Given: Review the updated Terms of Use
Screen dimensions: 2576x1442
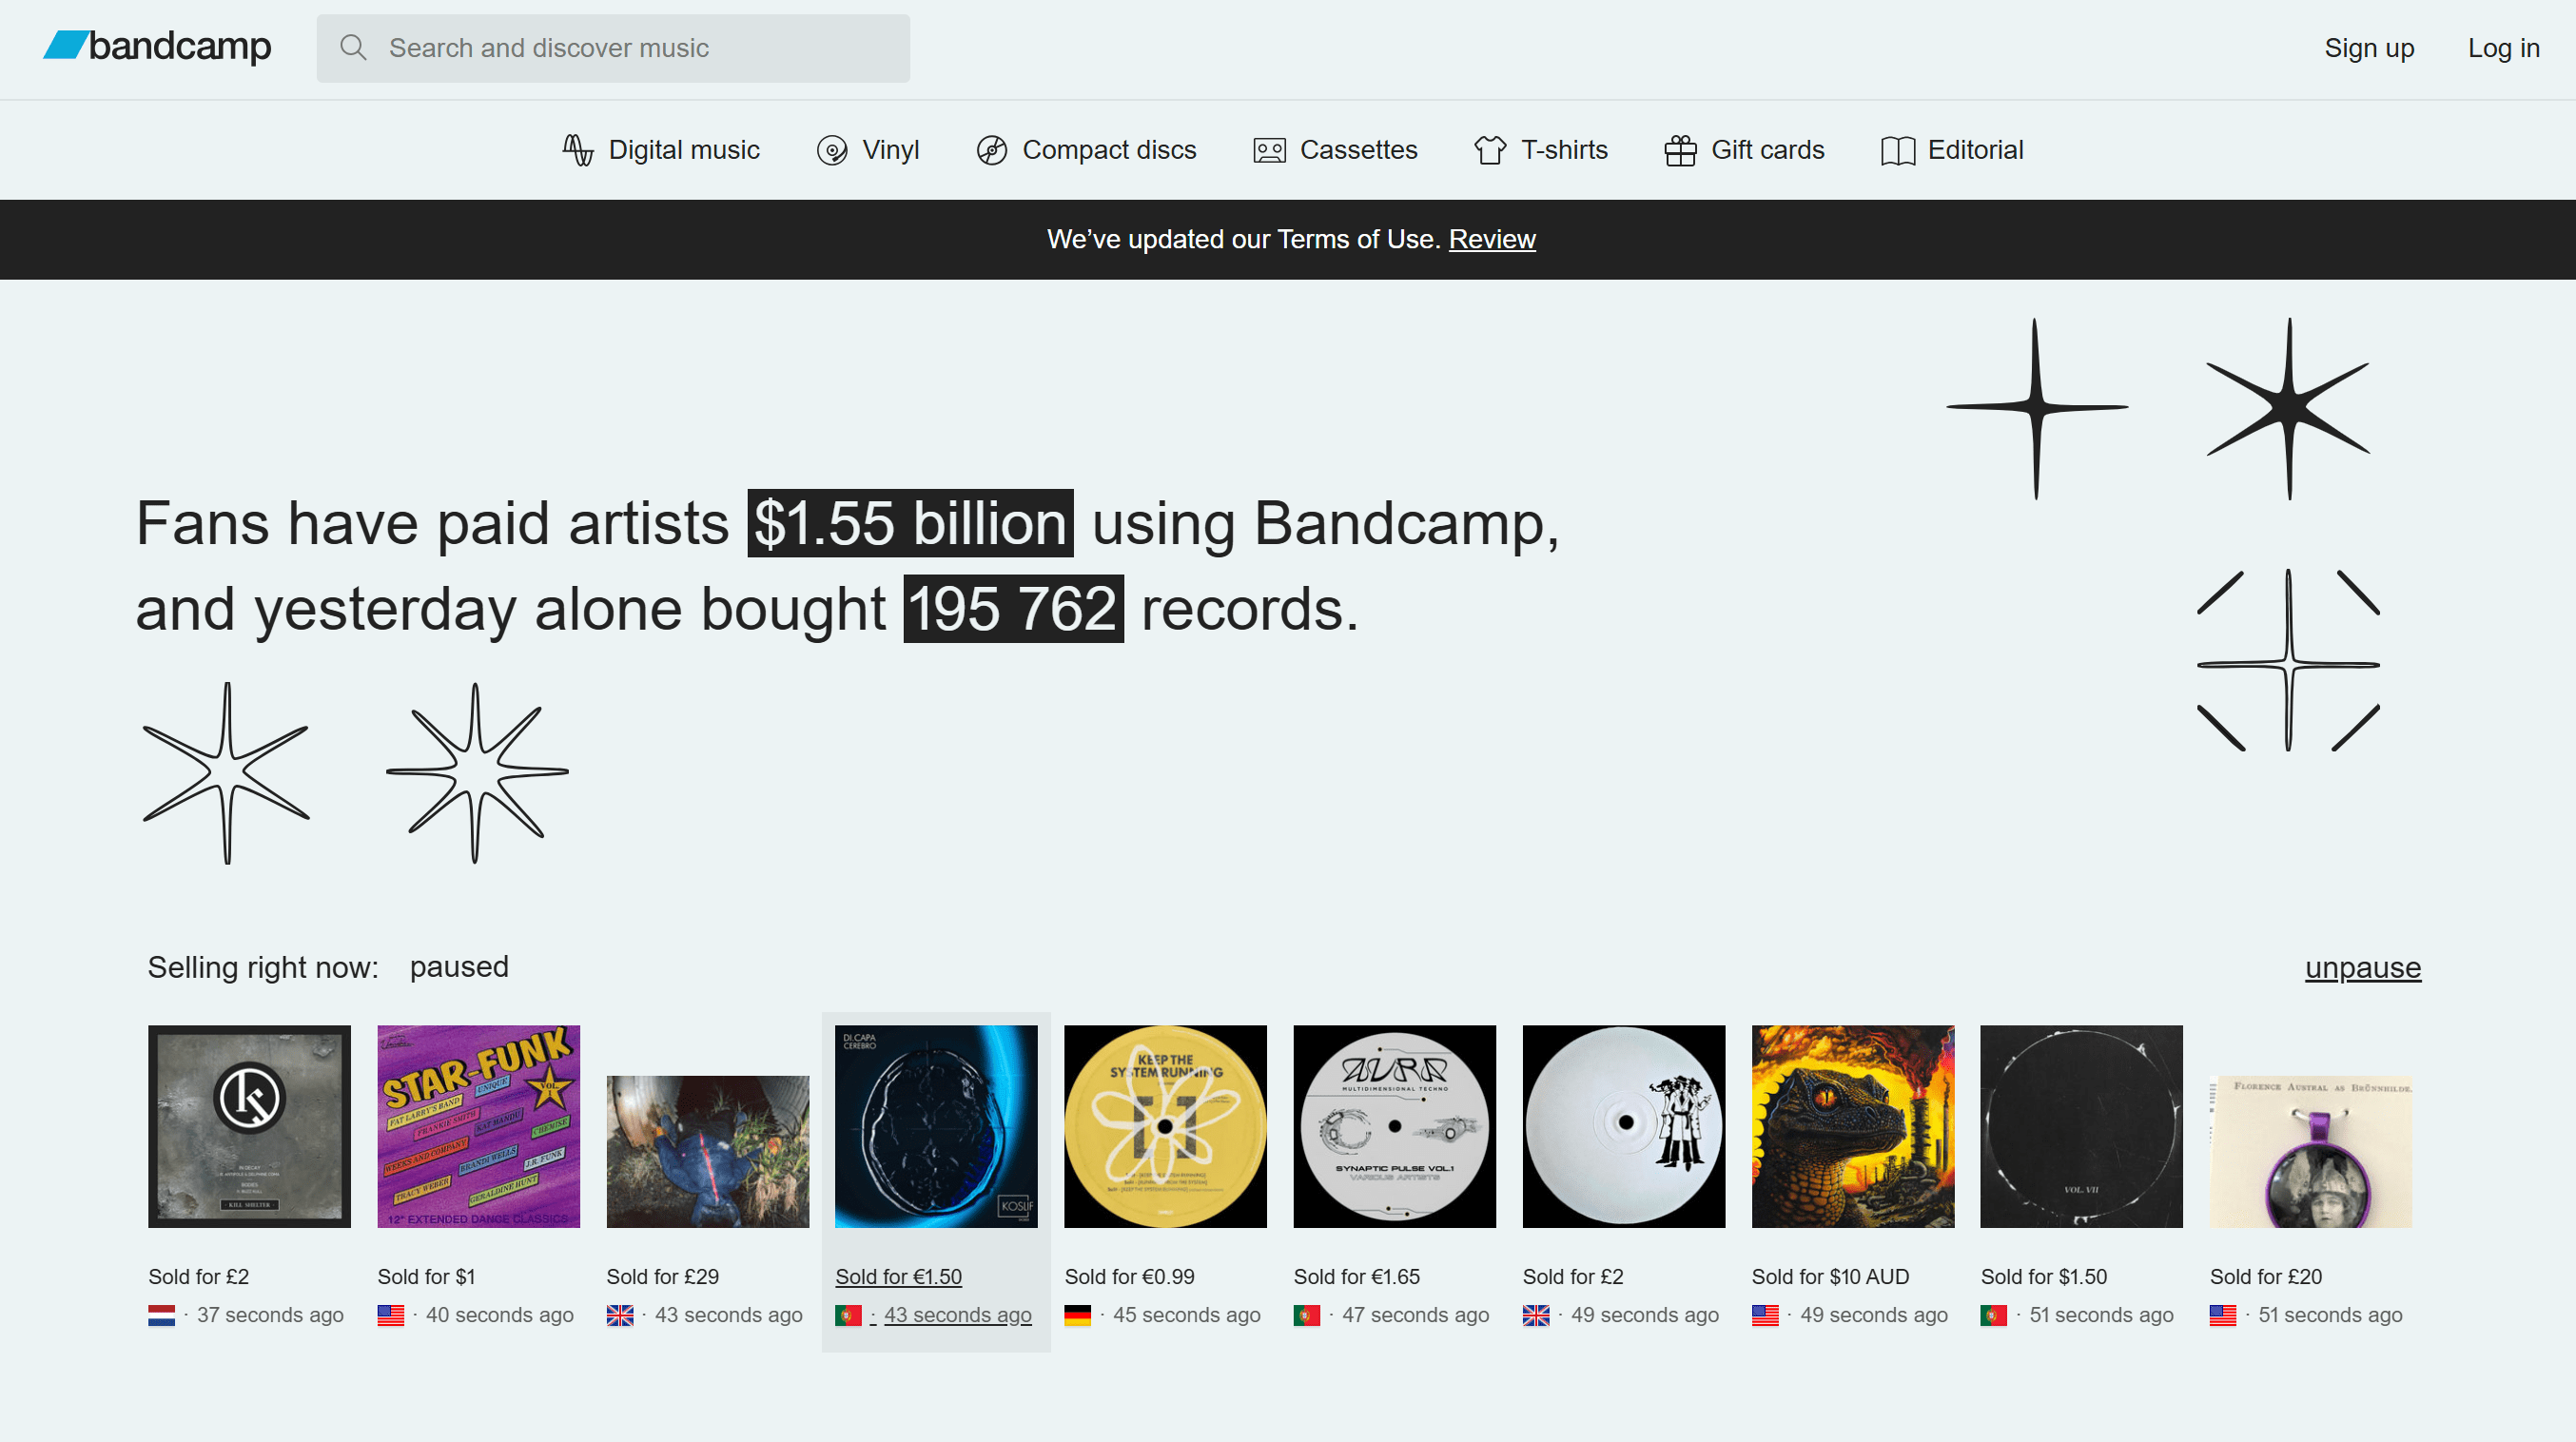Looking at the screenshot, I should click(1491, 239).
